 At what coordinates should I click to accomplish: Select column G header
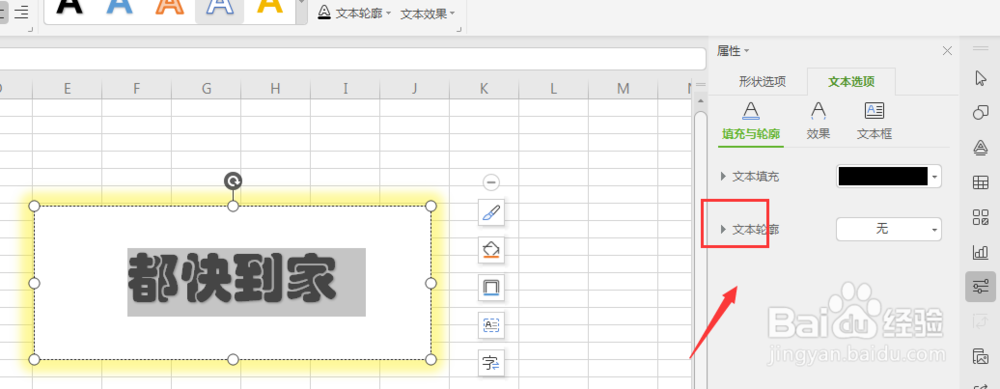(206, 89)
